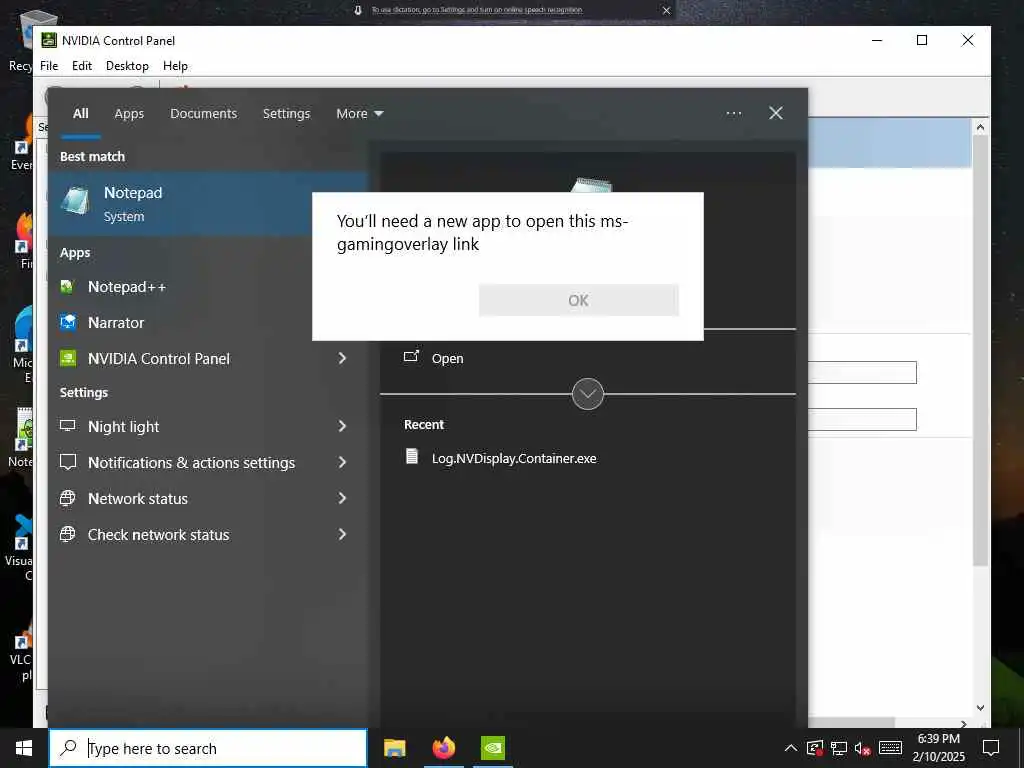
Task: Click the recent file document icon
Action: click(412, 456)
